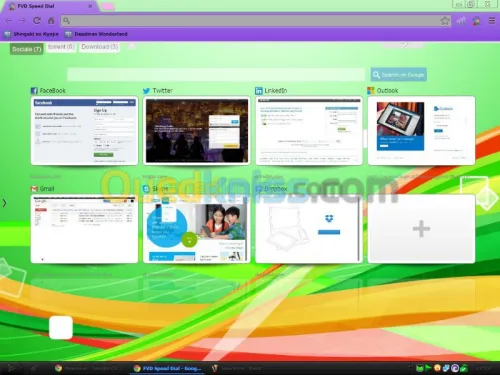Focus the speed dial search field
Image resolution: width=500 pixels, height=375 pixels.
point(216,75)
